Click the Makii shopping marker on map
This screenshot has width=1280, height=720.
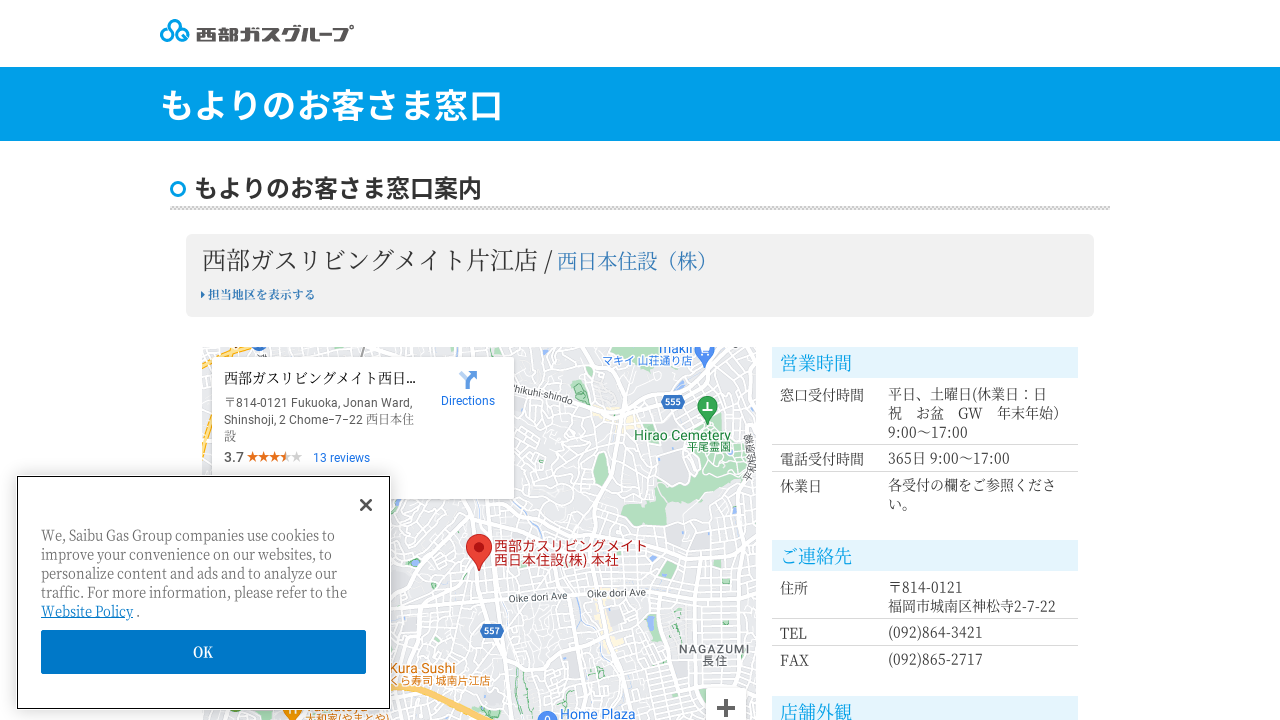click(705, 354)
